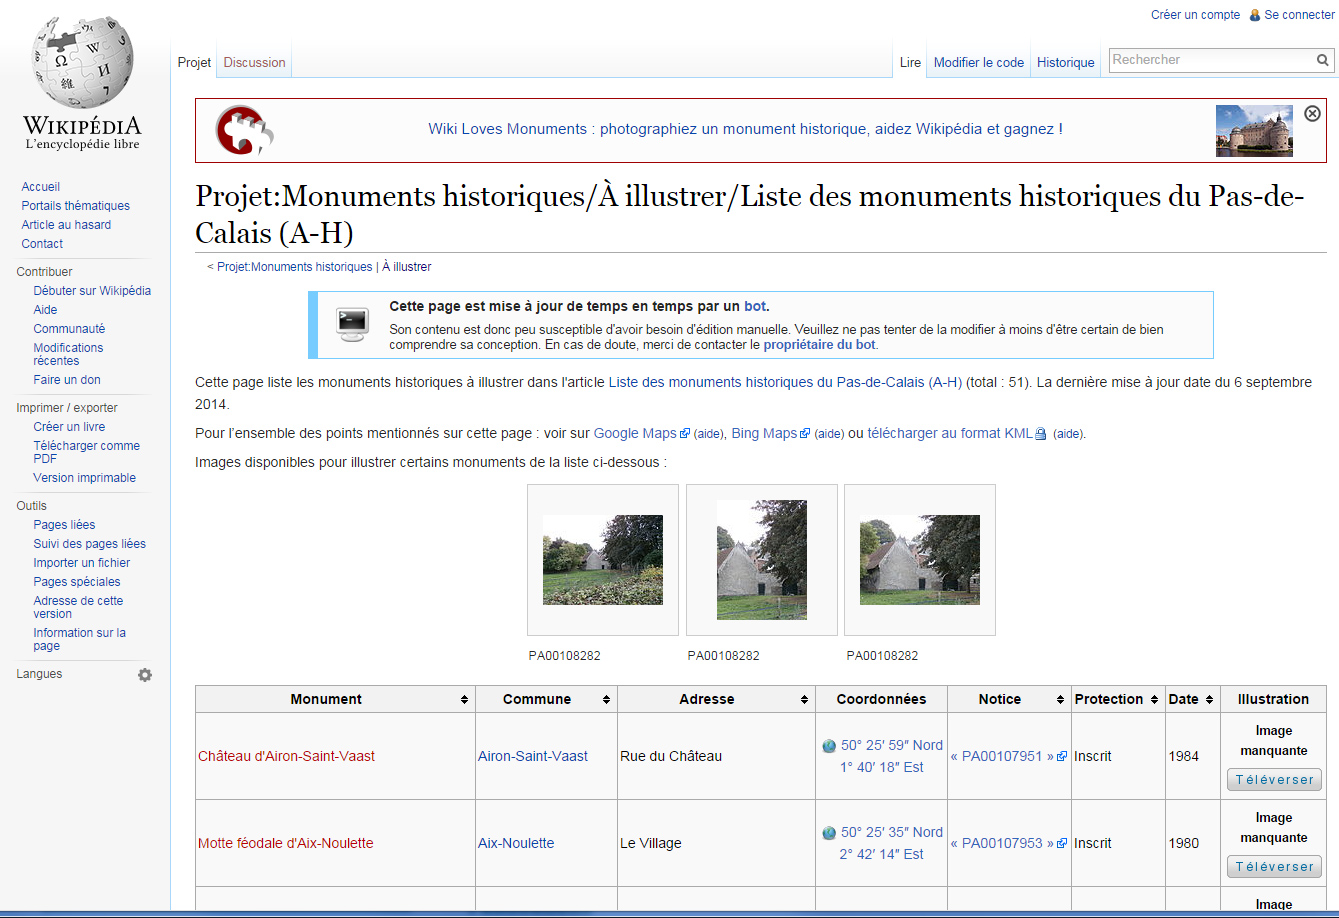Click the Wikipédia globe logo
Image resolution: width=1339 pixels, height=918 pixels.
tap(82, 62)
